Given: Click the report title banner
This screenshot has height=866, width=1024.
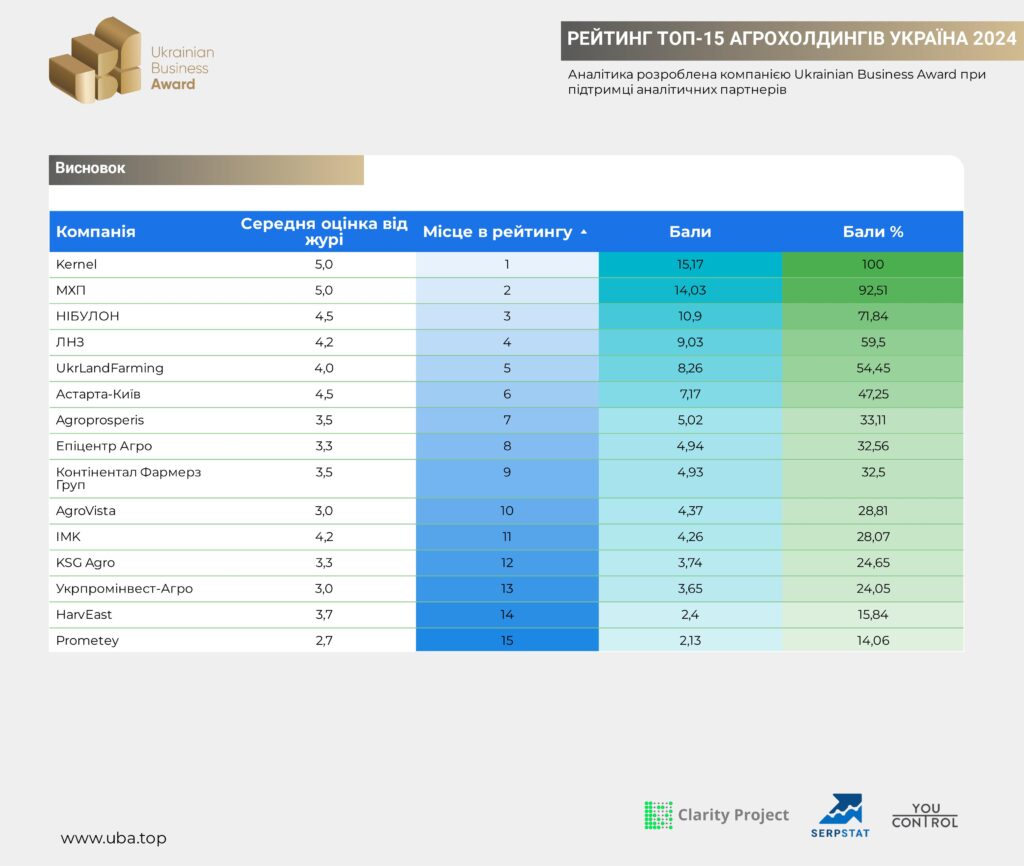Looking at the screenshot, I should 792,39.
